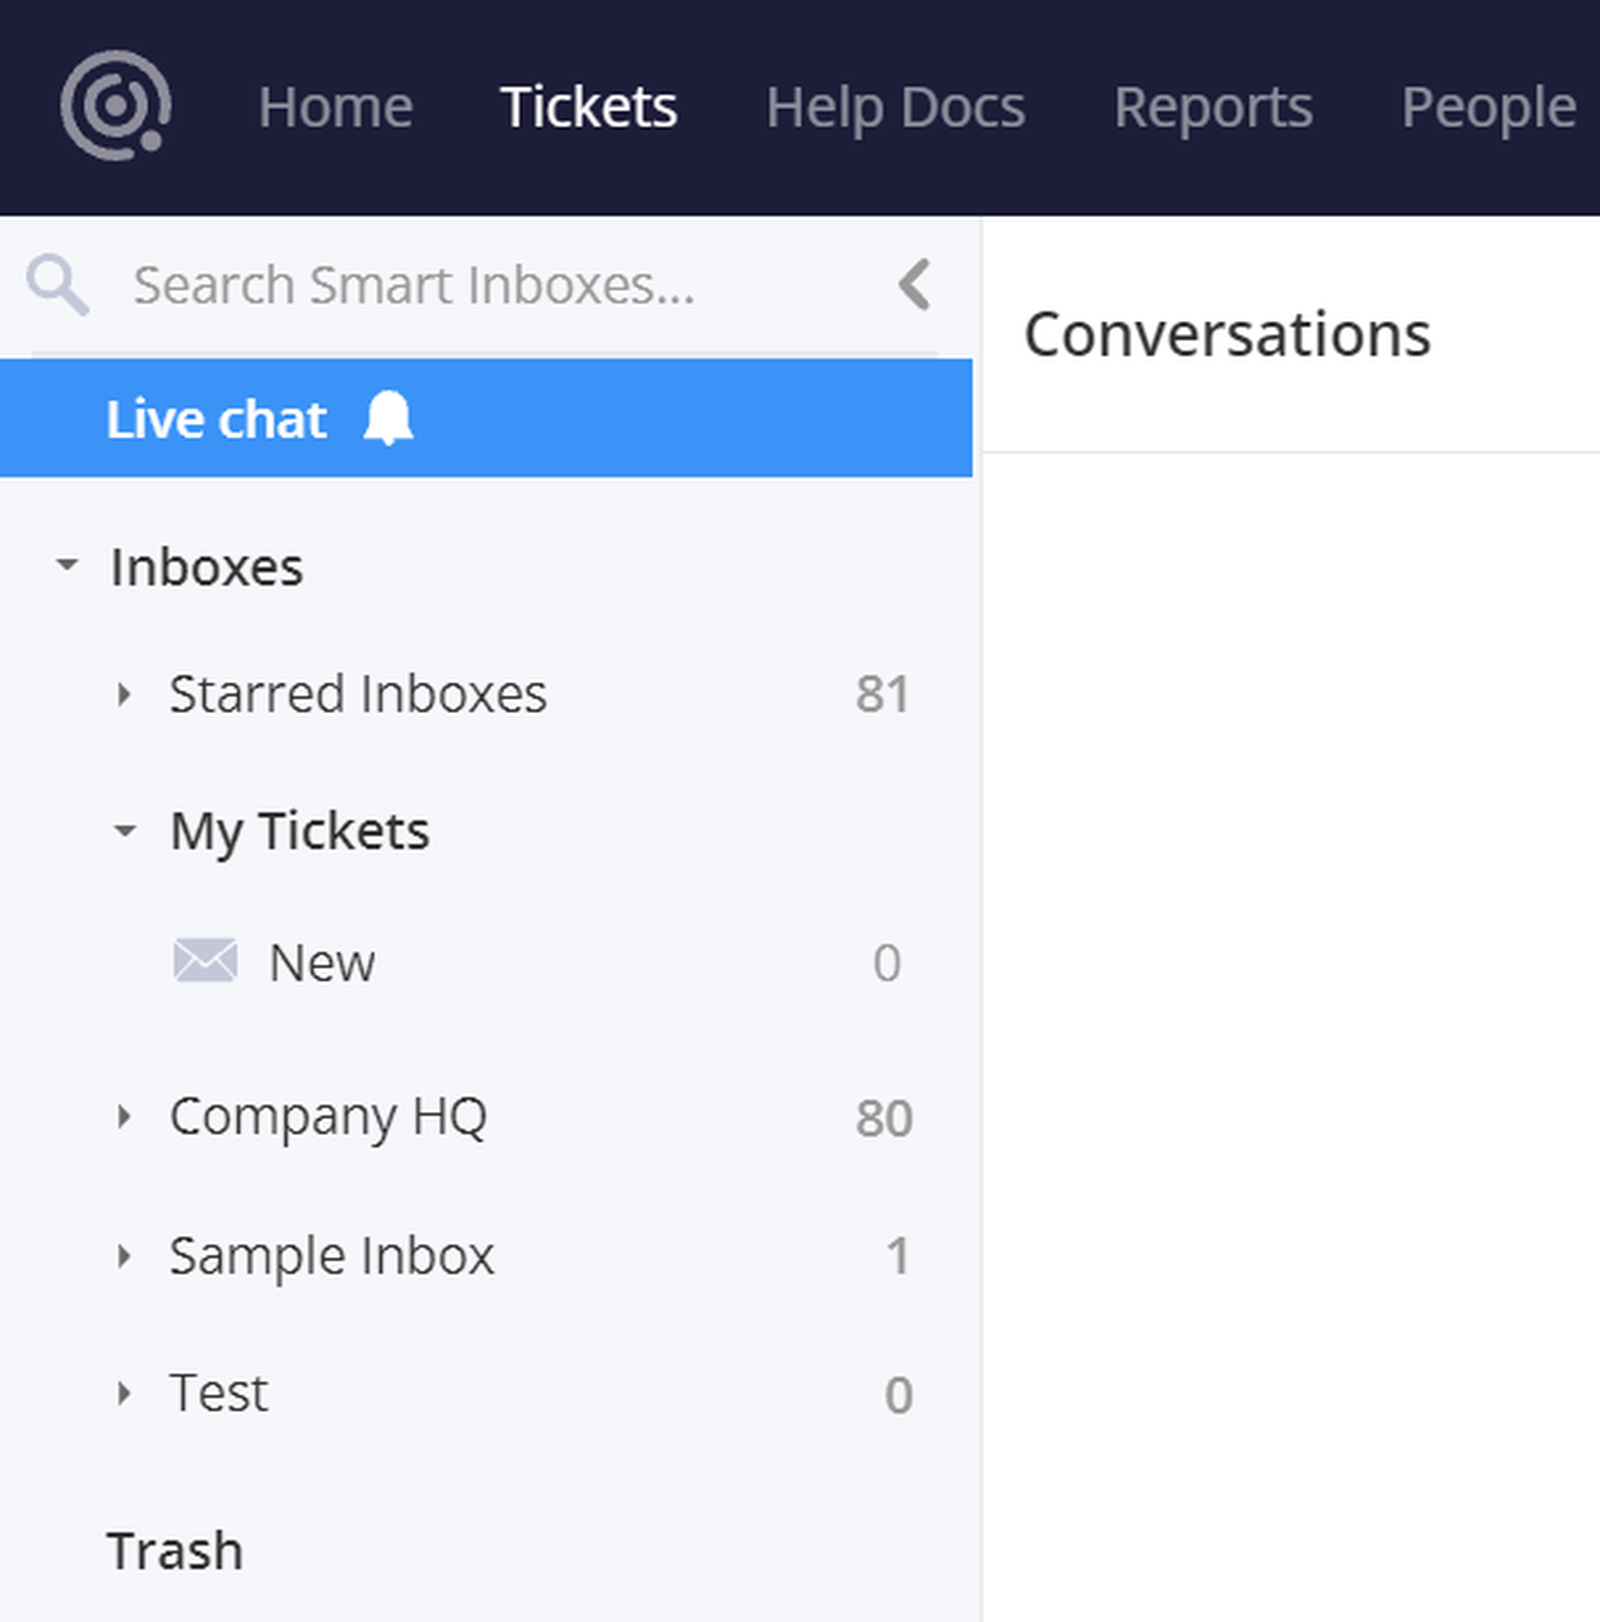Click the search magnifier icon

point(57,285)
